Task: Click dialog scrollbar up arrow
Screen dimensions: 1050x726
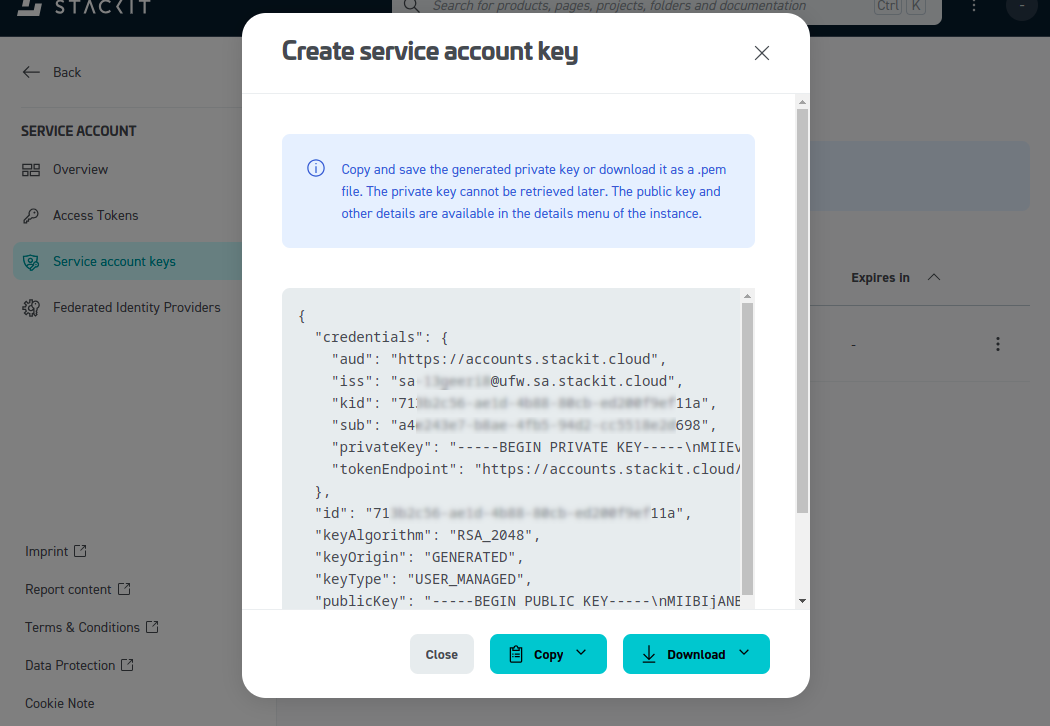Action: [802, 102]
